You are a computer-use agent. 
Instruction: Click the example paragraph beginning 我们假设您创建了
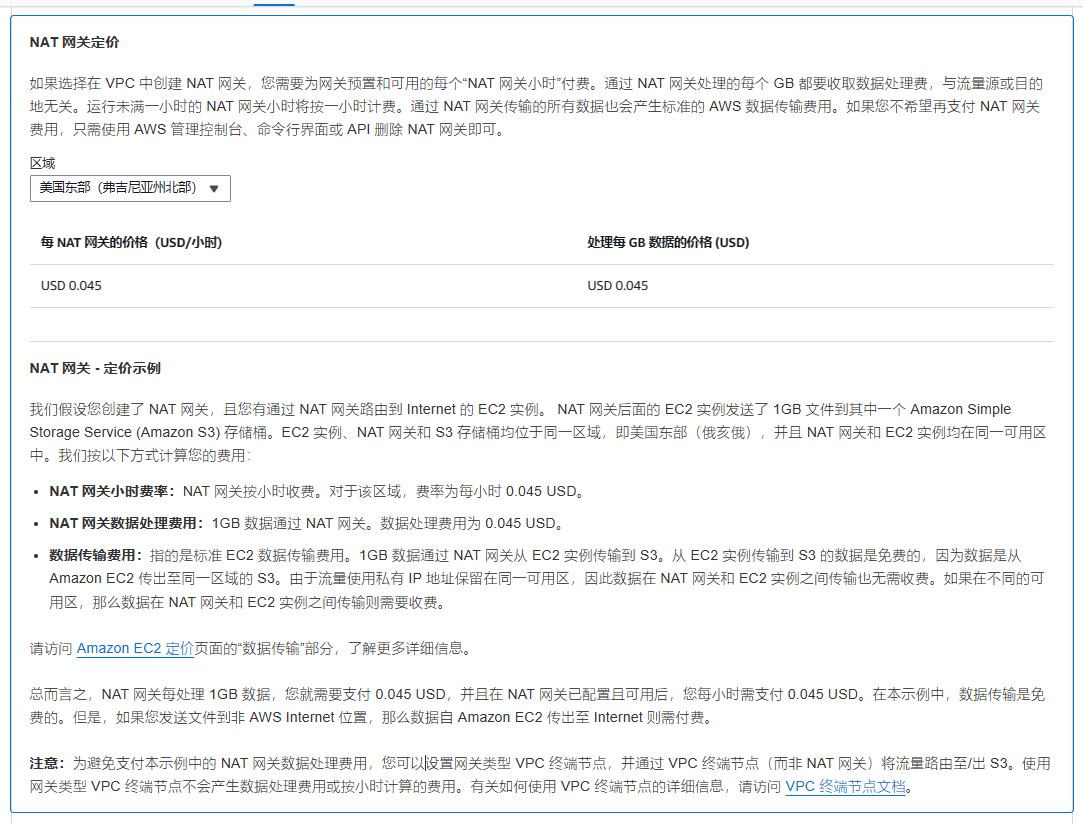537,432
